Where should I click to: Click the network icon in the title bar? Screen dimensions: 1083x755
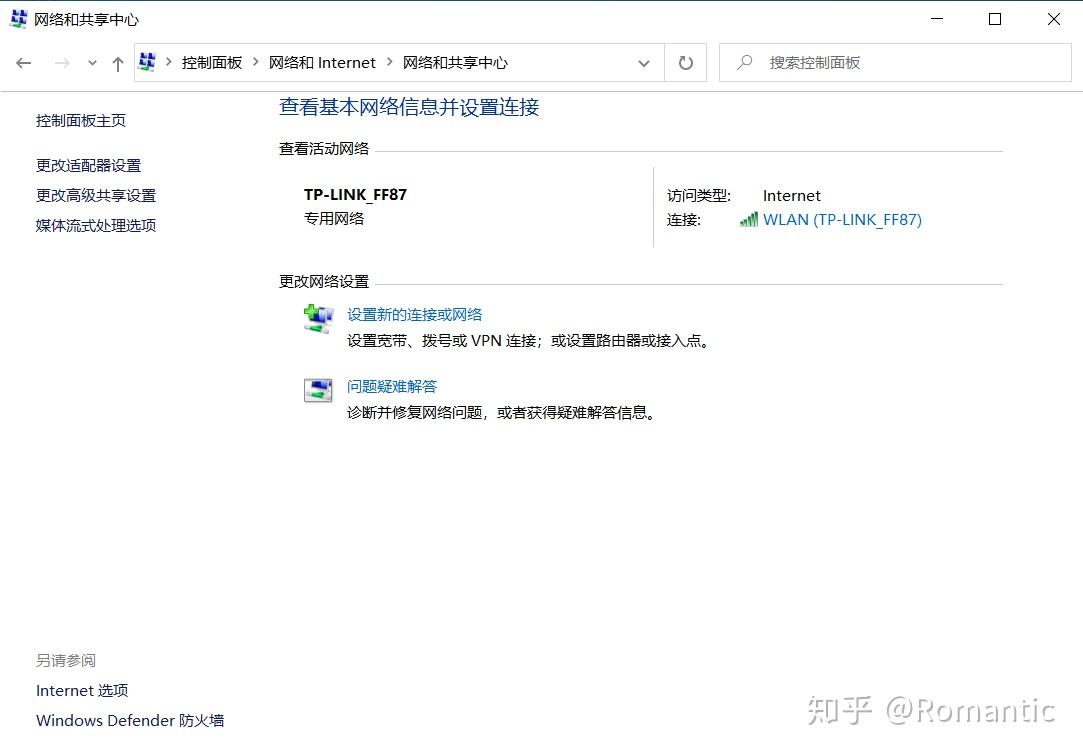(x=16, y=18)
